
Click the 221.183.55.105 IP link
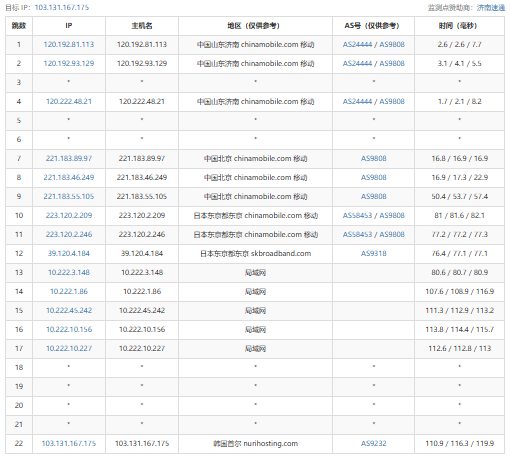[x=69, y=196]
